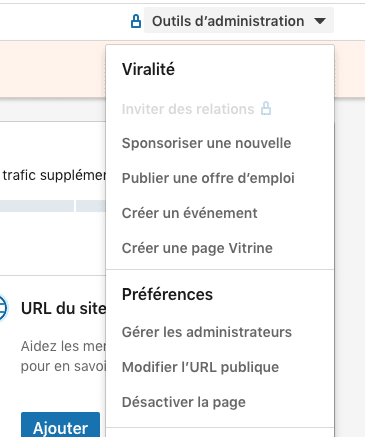Click the first progress bar segment

37,206
